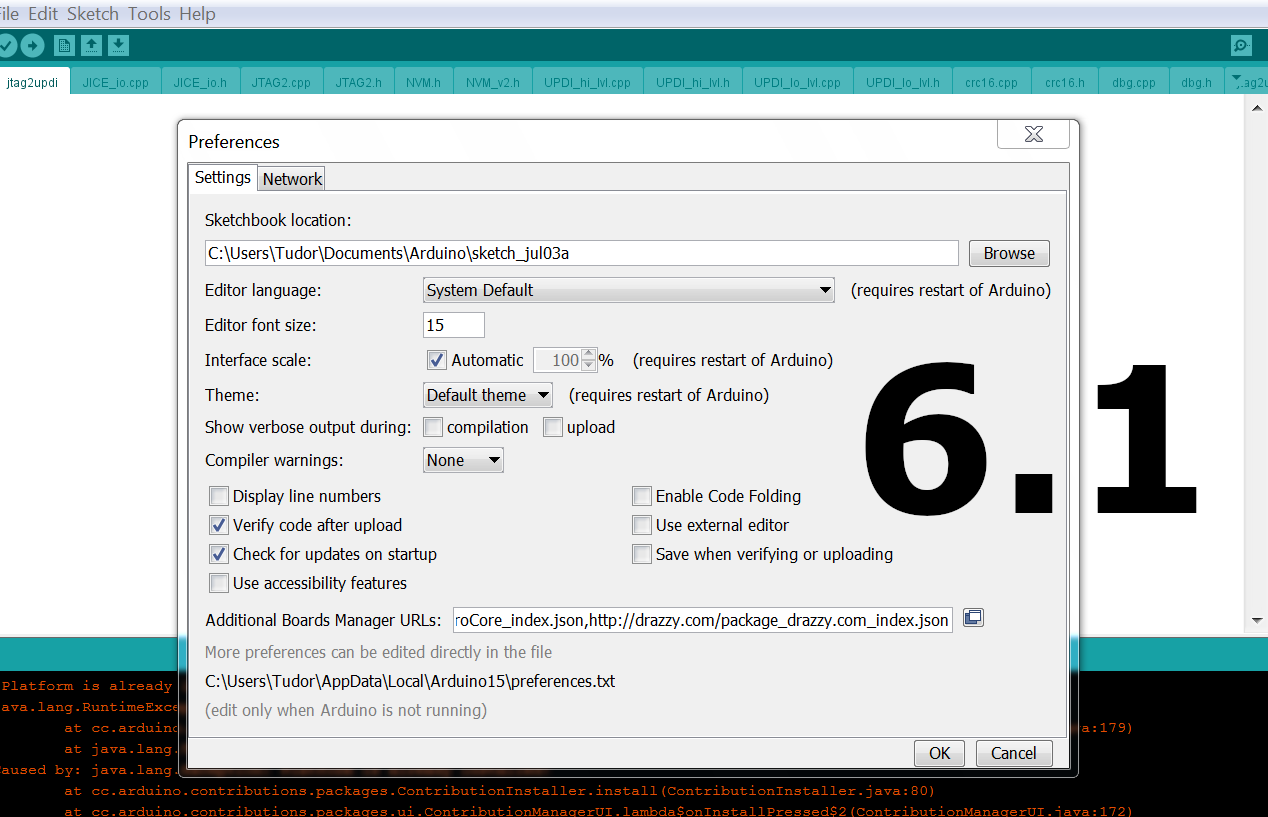Image resolution: width=1268 pixels, height=817 pixels.
Task: Open the File menu
Action: pyautogui.click(x=9, y=14)
